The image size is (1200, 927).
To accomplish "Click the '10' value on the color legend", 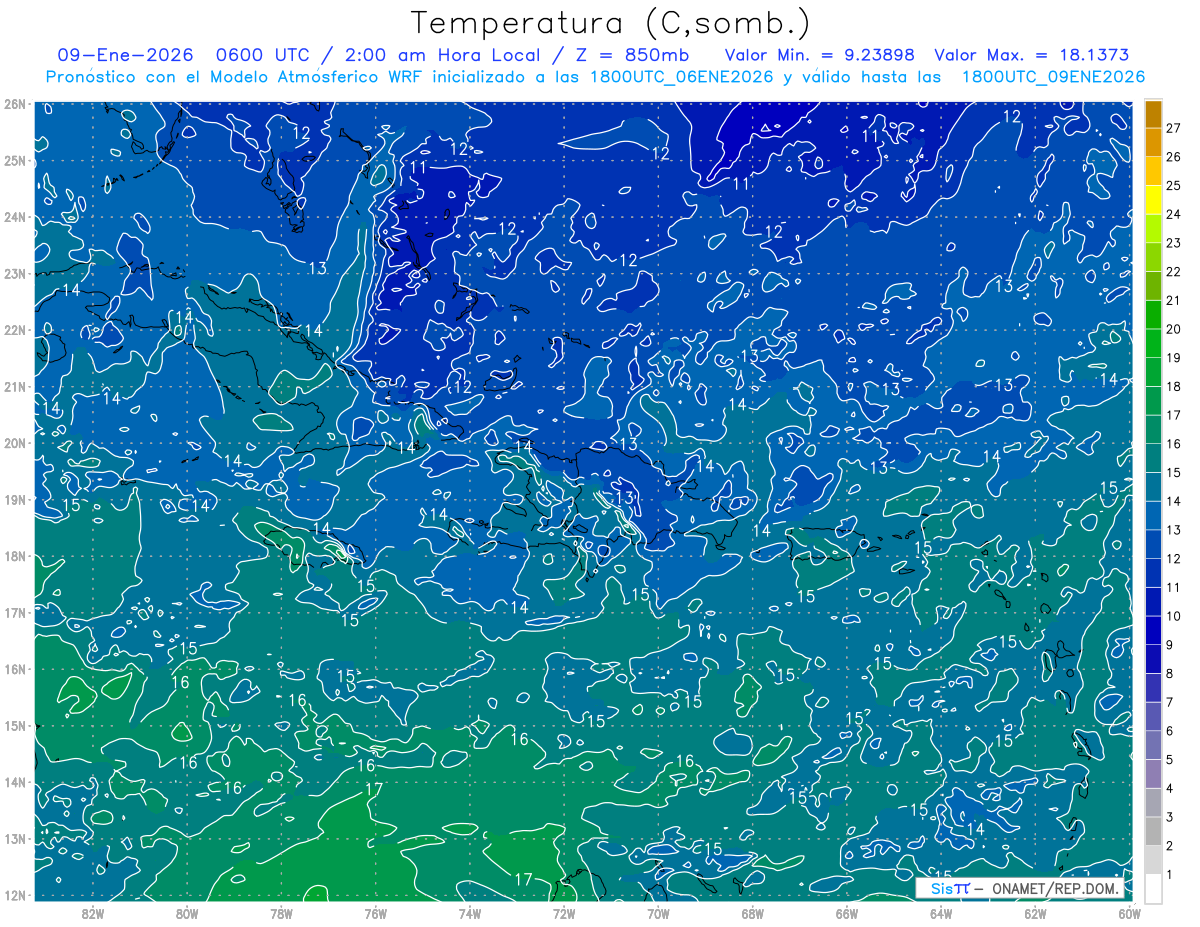I will (x=1173, y=616).
